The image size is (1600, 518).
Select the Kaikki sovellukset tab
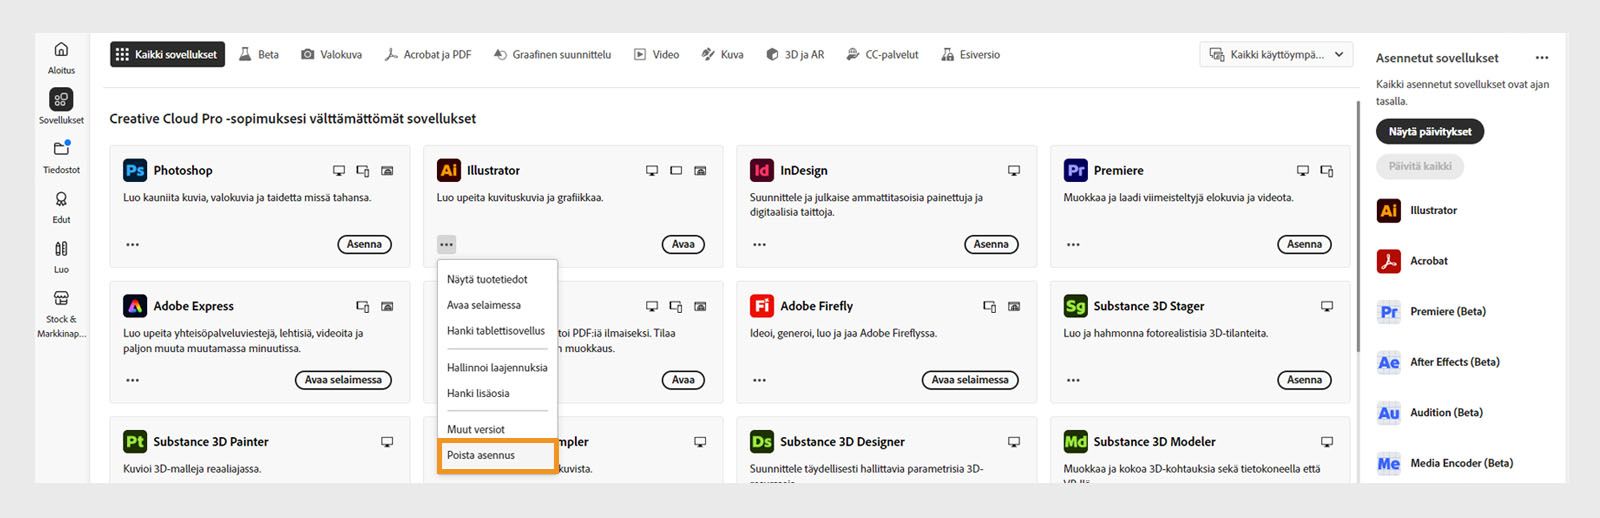pyautogui.click(x=167, y=55)
